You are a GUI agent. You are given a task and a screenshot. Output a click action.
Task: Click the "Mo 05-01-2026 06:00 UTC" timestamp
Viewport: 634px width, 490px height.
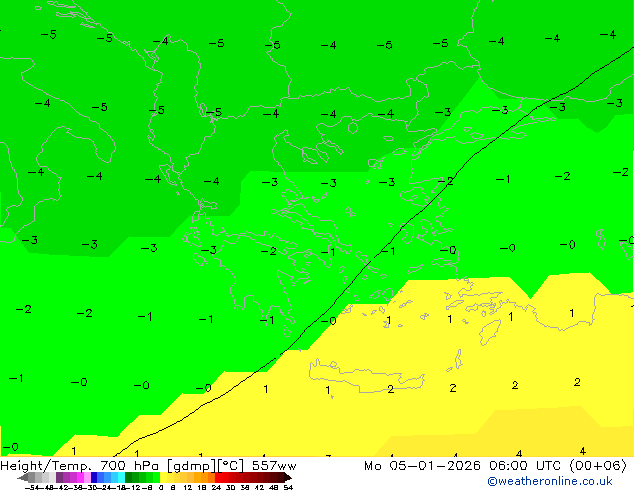[464, 466]
